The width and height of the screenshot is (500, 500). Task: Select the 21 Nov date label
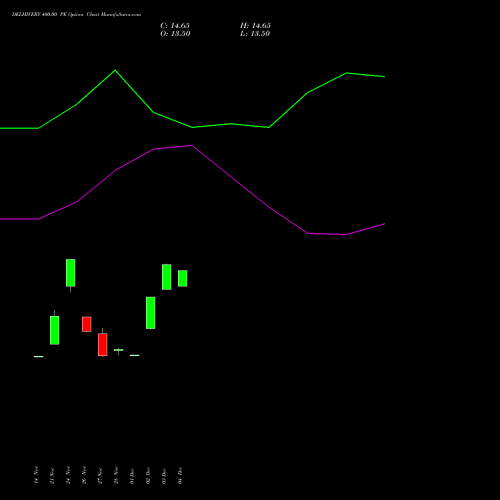tap(52, 475)
